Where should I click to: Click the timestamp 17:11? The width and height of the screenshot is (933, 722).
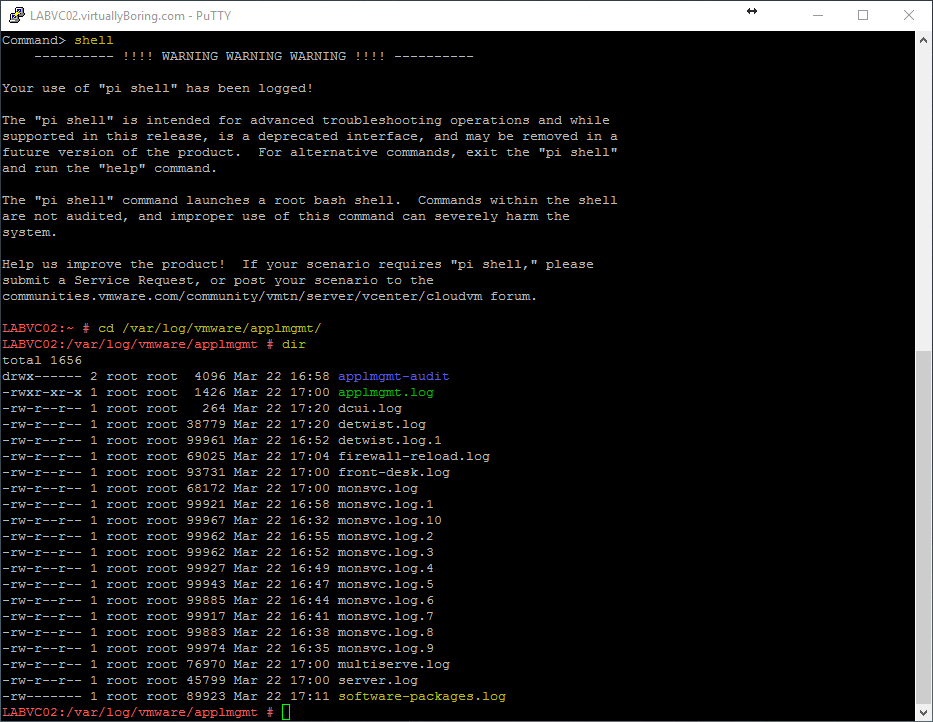pos(310,696)
